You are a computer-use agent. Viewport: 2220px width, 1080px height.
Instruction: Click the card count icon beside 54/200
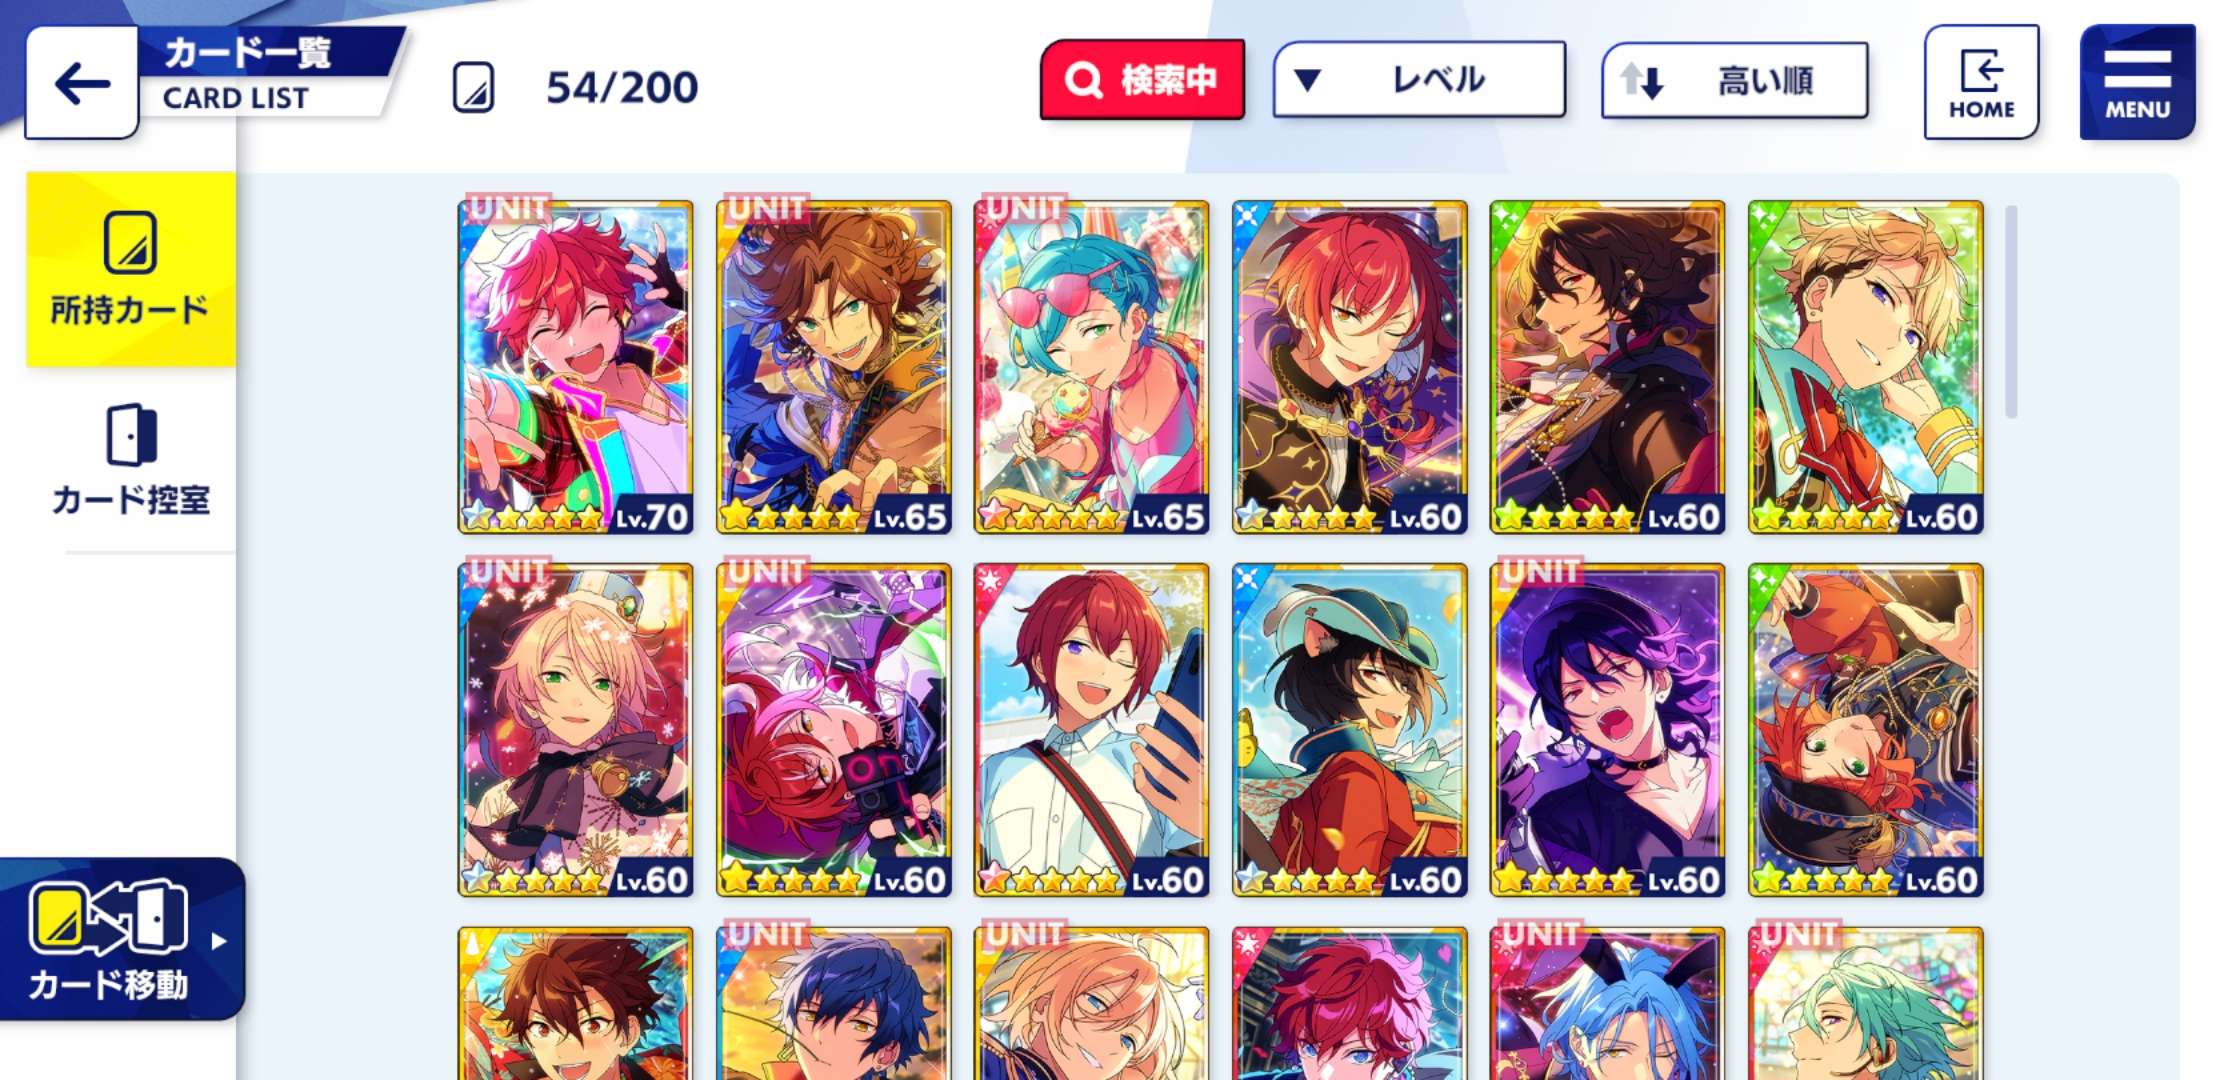click(474, 87)
